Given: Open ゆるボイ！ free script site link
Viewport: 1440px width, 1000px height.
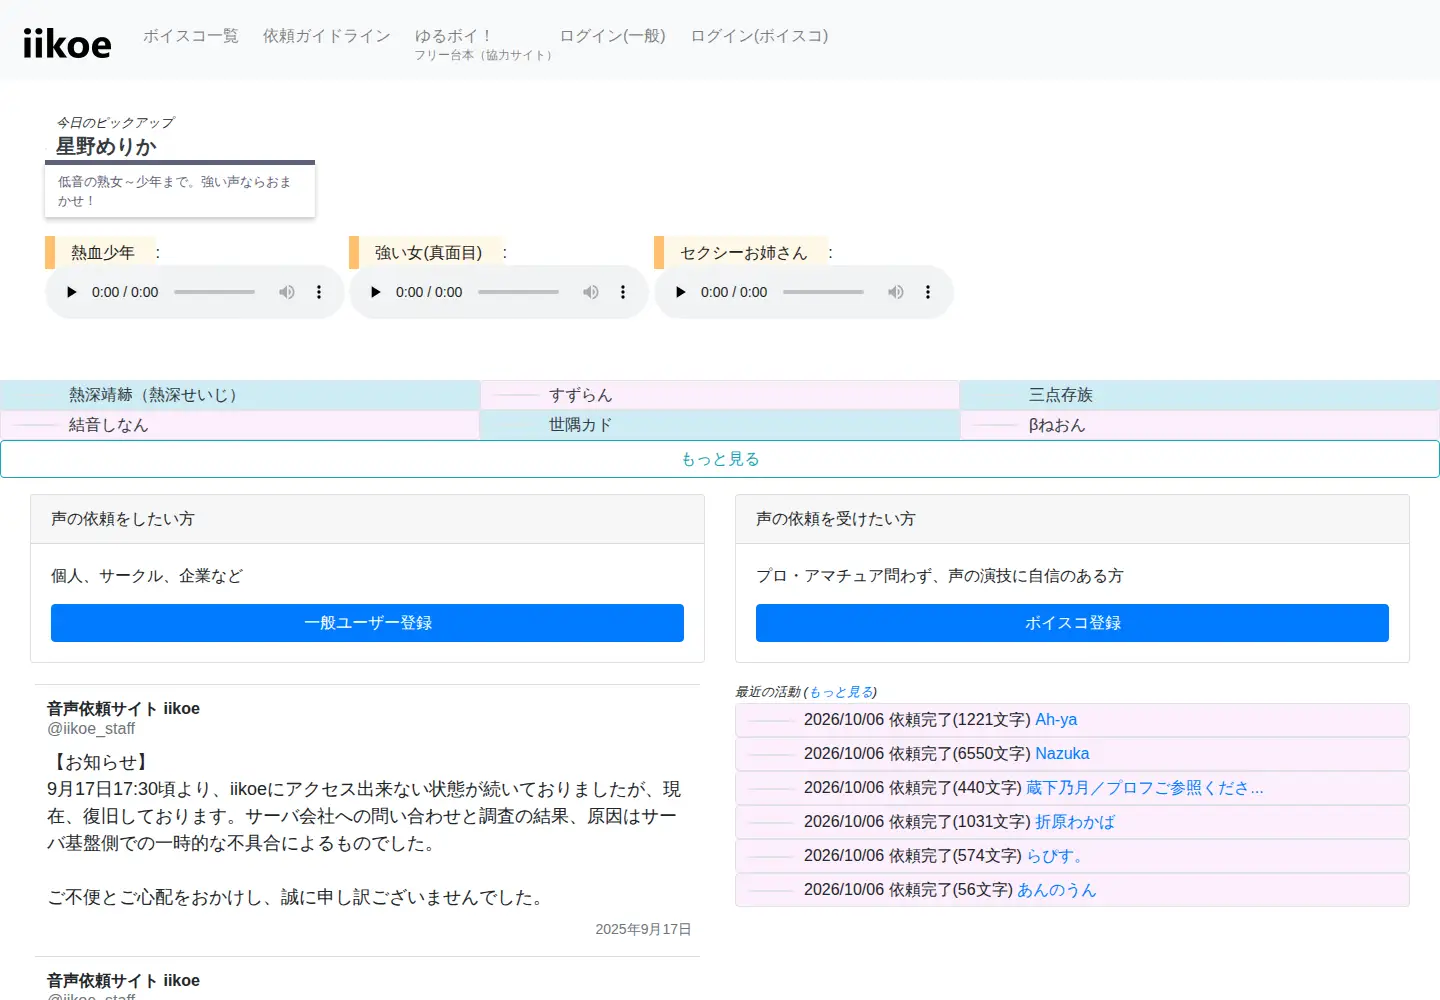Looking at the screenshot, I should [483, 44].
